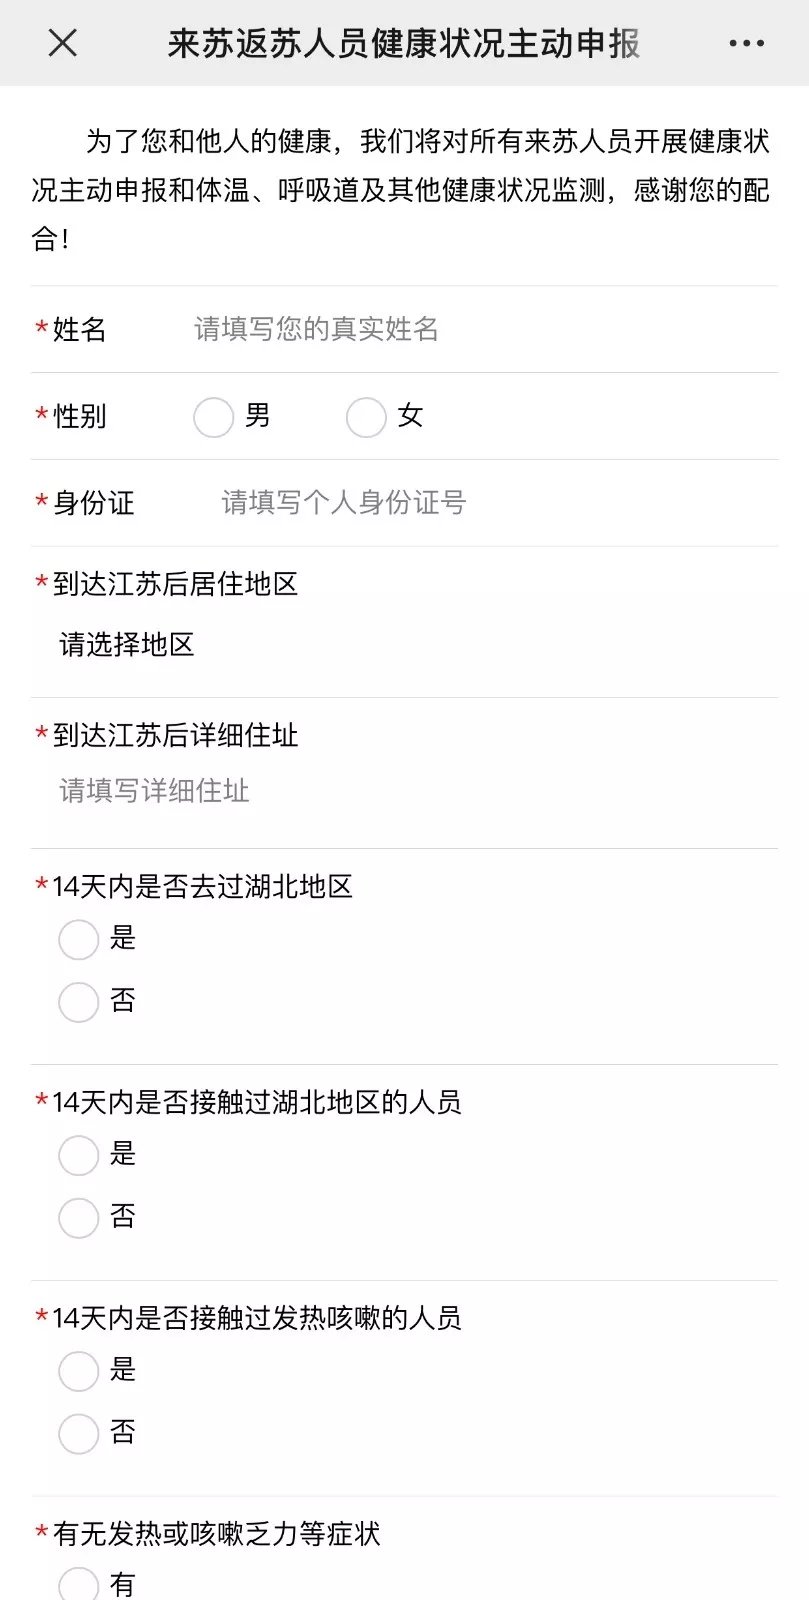Tap the page title 来苏返苏人员健康状况主动申报

point(404,43)
